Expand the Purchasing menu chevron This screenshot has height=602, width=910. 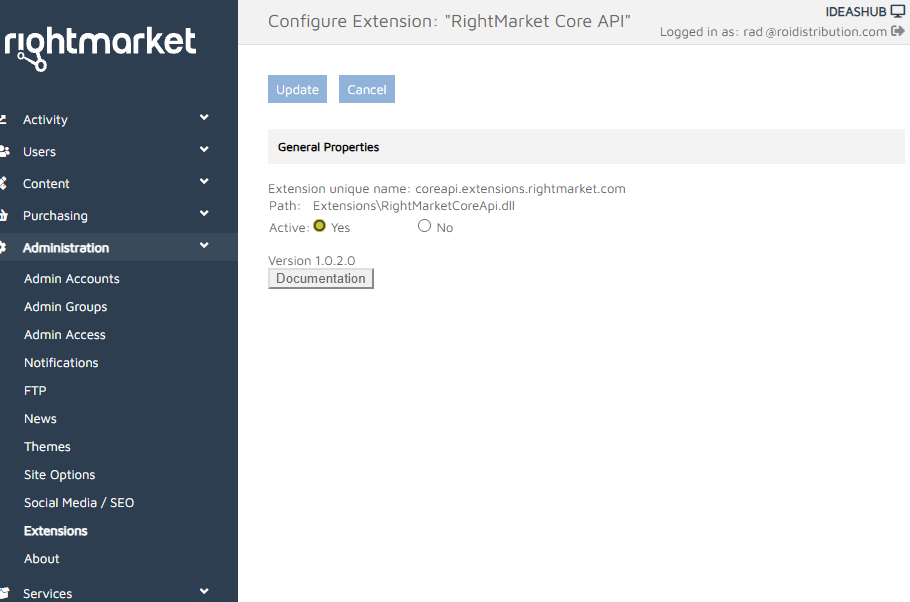pyautogui.click(x=203, y=215)
